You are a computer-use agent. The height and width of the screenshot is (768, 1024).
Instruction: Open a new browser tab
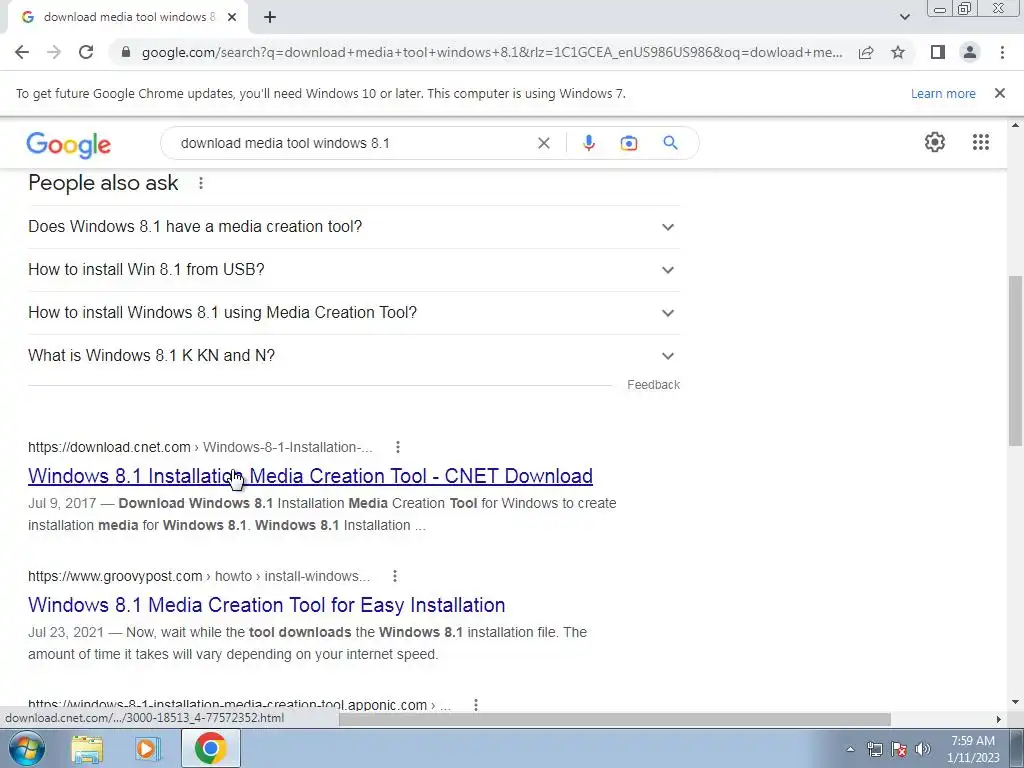pyautogui.click(x=270, y=18)
